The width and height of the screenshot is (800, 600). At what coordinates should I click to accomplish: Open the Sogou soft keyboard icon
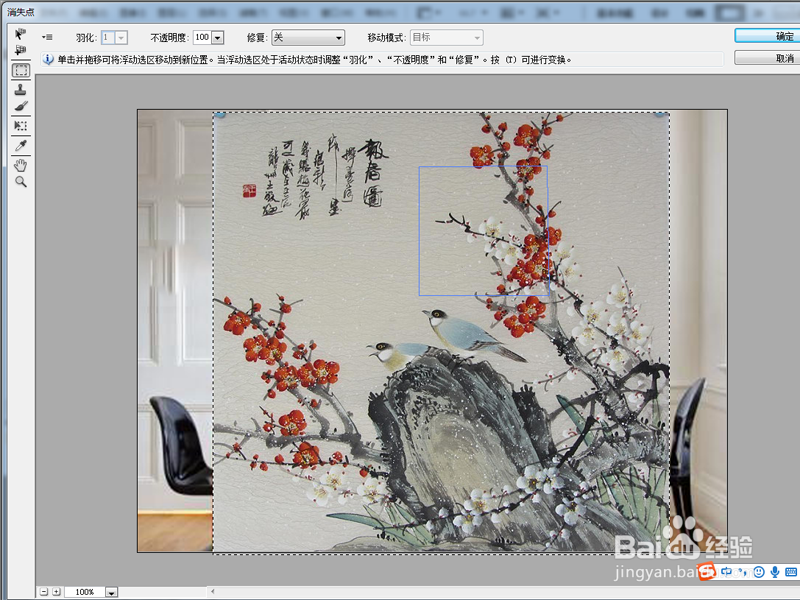pos(791,572)
